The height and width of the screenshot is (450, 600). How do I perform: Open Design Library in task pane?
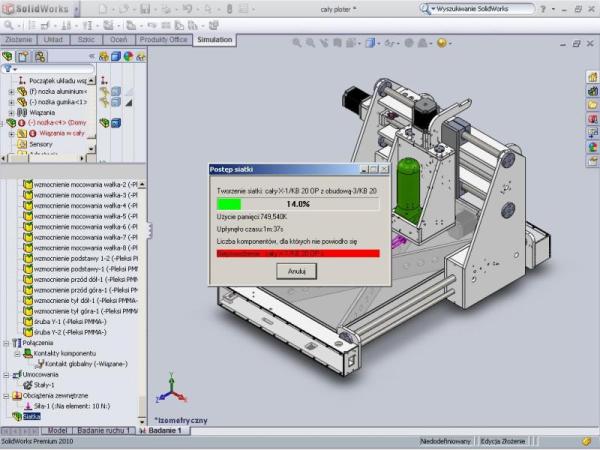592,91
